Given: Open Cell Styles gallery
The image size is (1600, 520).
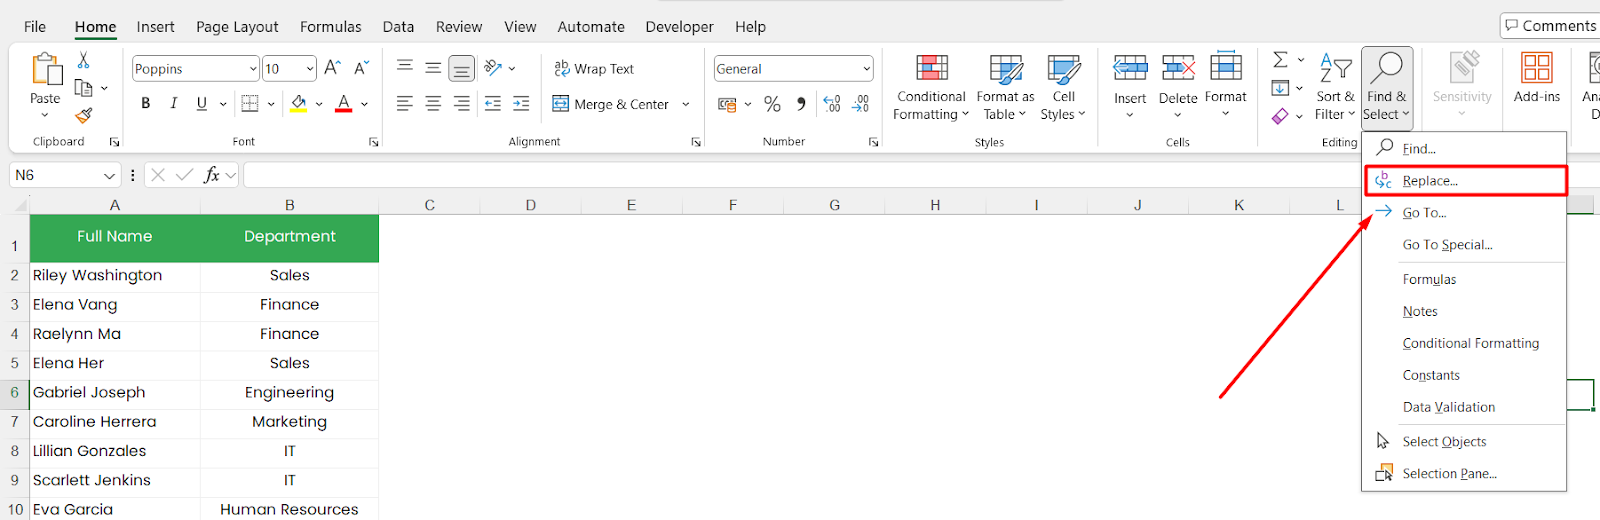Looking at the screenshot, I should pos(1063,88).
